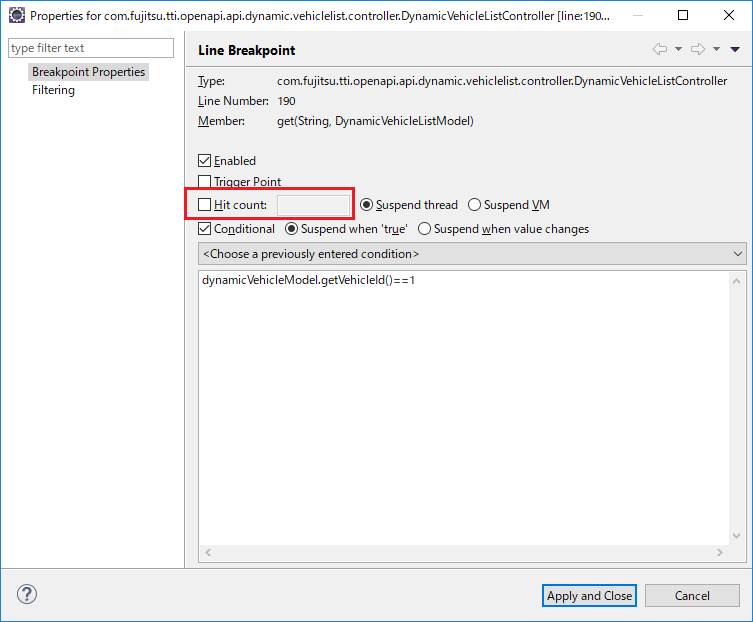Viewport: 753px width, 622px height.
Task: Open the previously entered condition dropdown
Action: coord(472,254)
